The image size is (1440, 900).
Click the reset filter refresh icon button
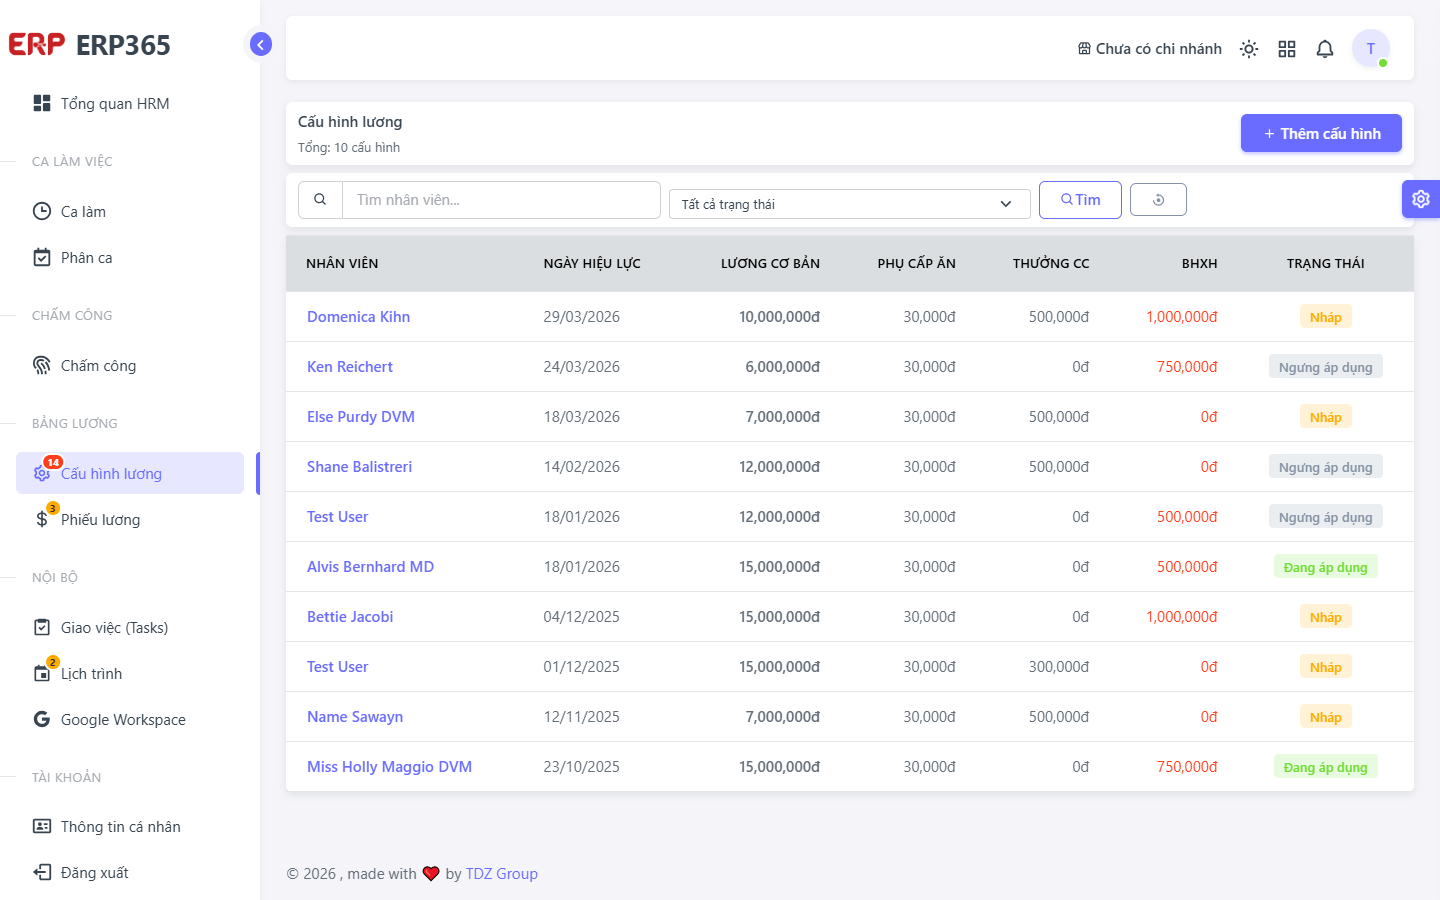[1158, 200]
